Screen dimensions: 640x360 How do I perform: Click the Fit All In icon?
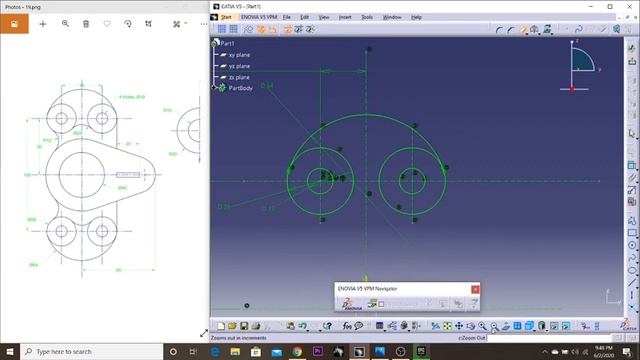coord(447,326)
